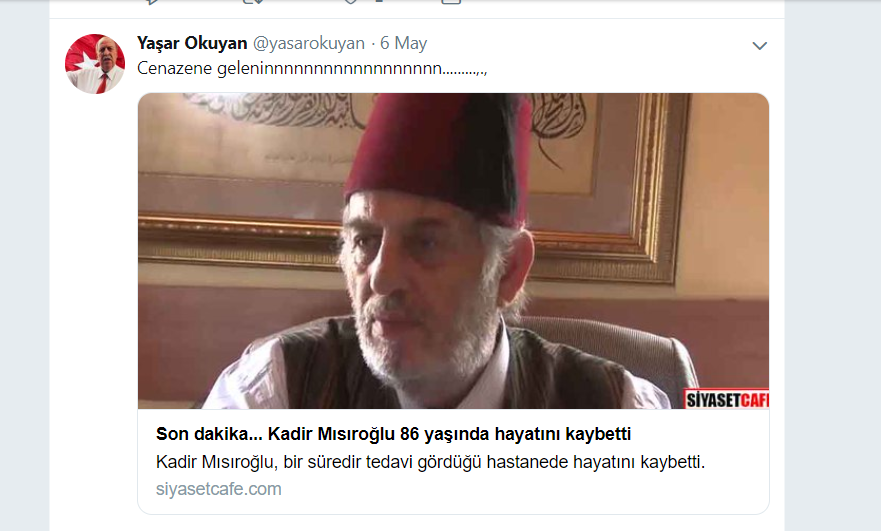
Task: Click the direct message envelope icon above
Action: pyautogui.click(x=451, y=2)
